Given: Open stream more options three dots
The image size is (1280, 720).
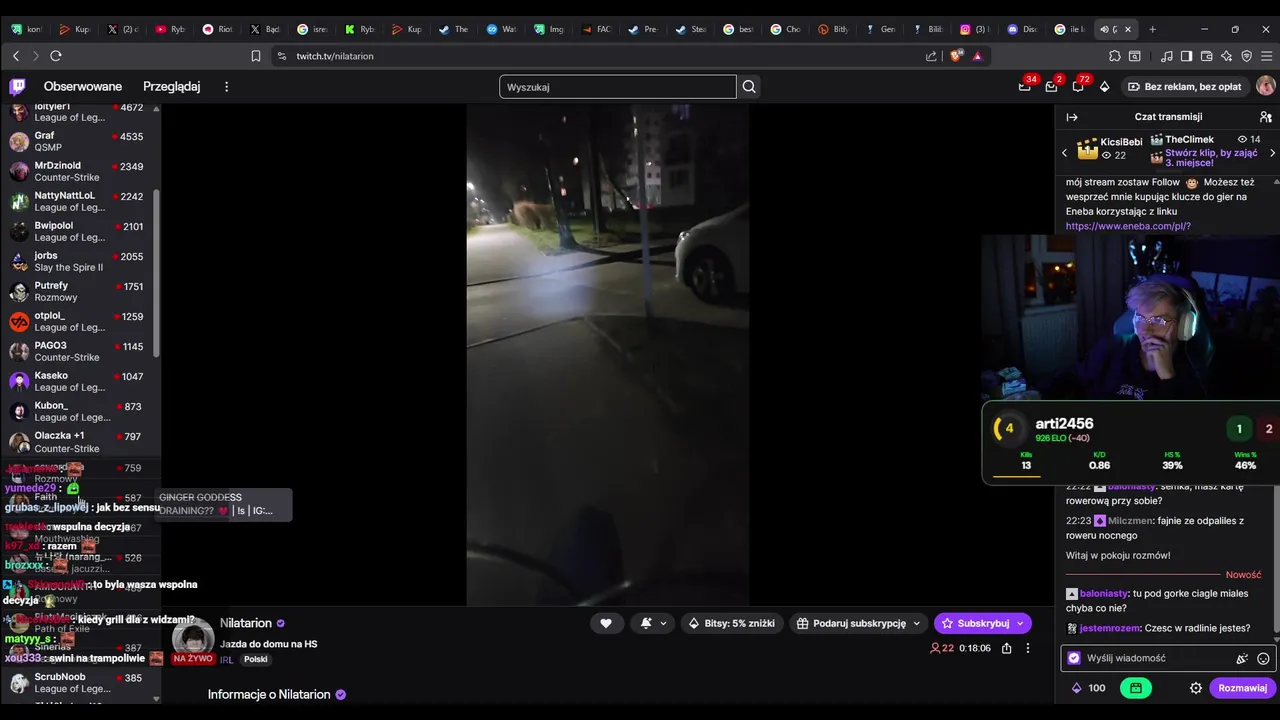Looking at the screenshot, I should [1027, 648].
